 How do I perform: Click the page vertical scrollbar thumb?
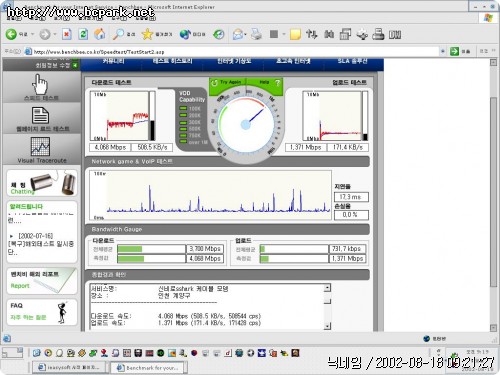(x=494, y=192)
